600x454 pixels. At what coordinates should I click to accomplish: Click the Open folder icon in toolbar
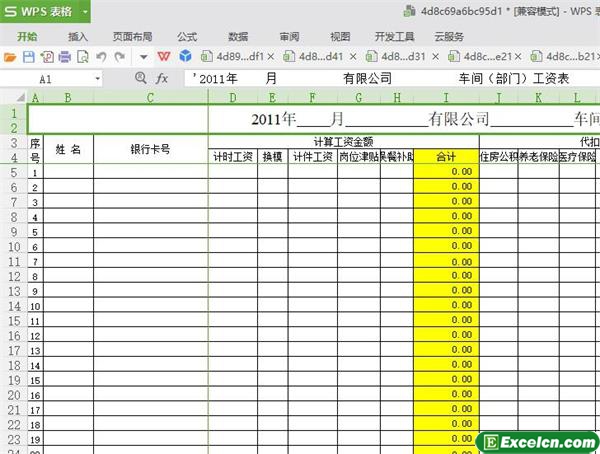[x=10, y=57]
